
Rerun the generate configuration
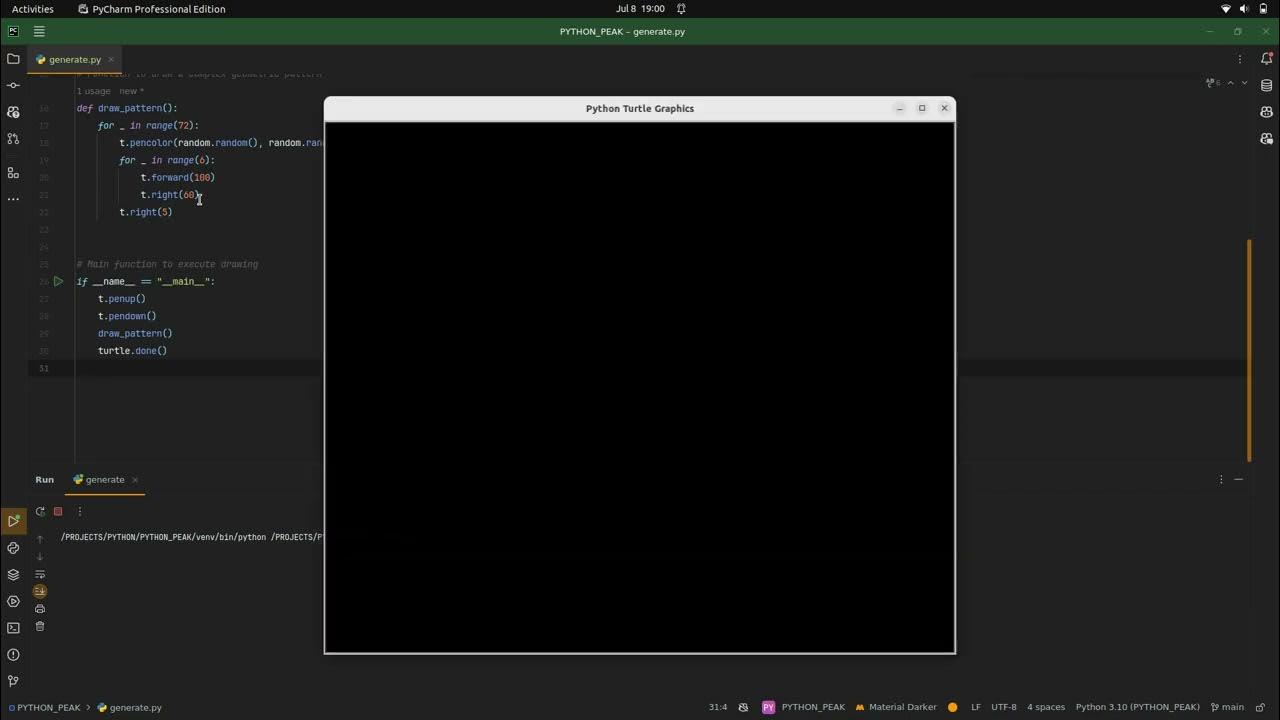pyautogui.click(x=40, y=511)
